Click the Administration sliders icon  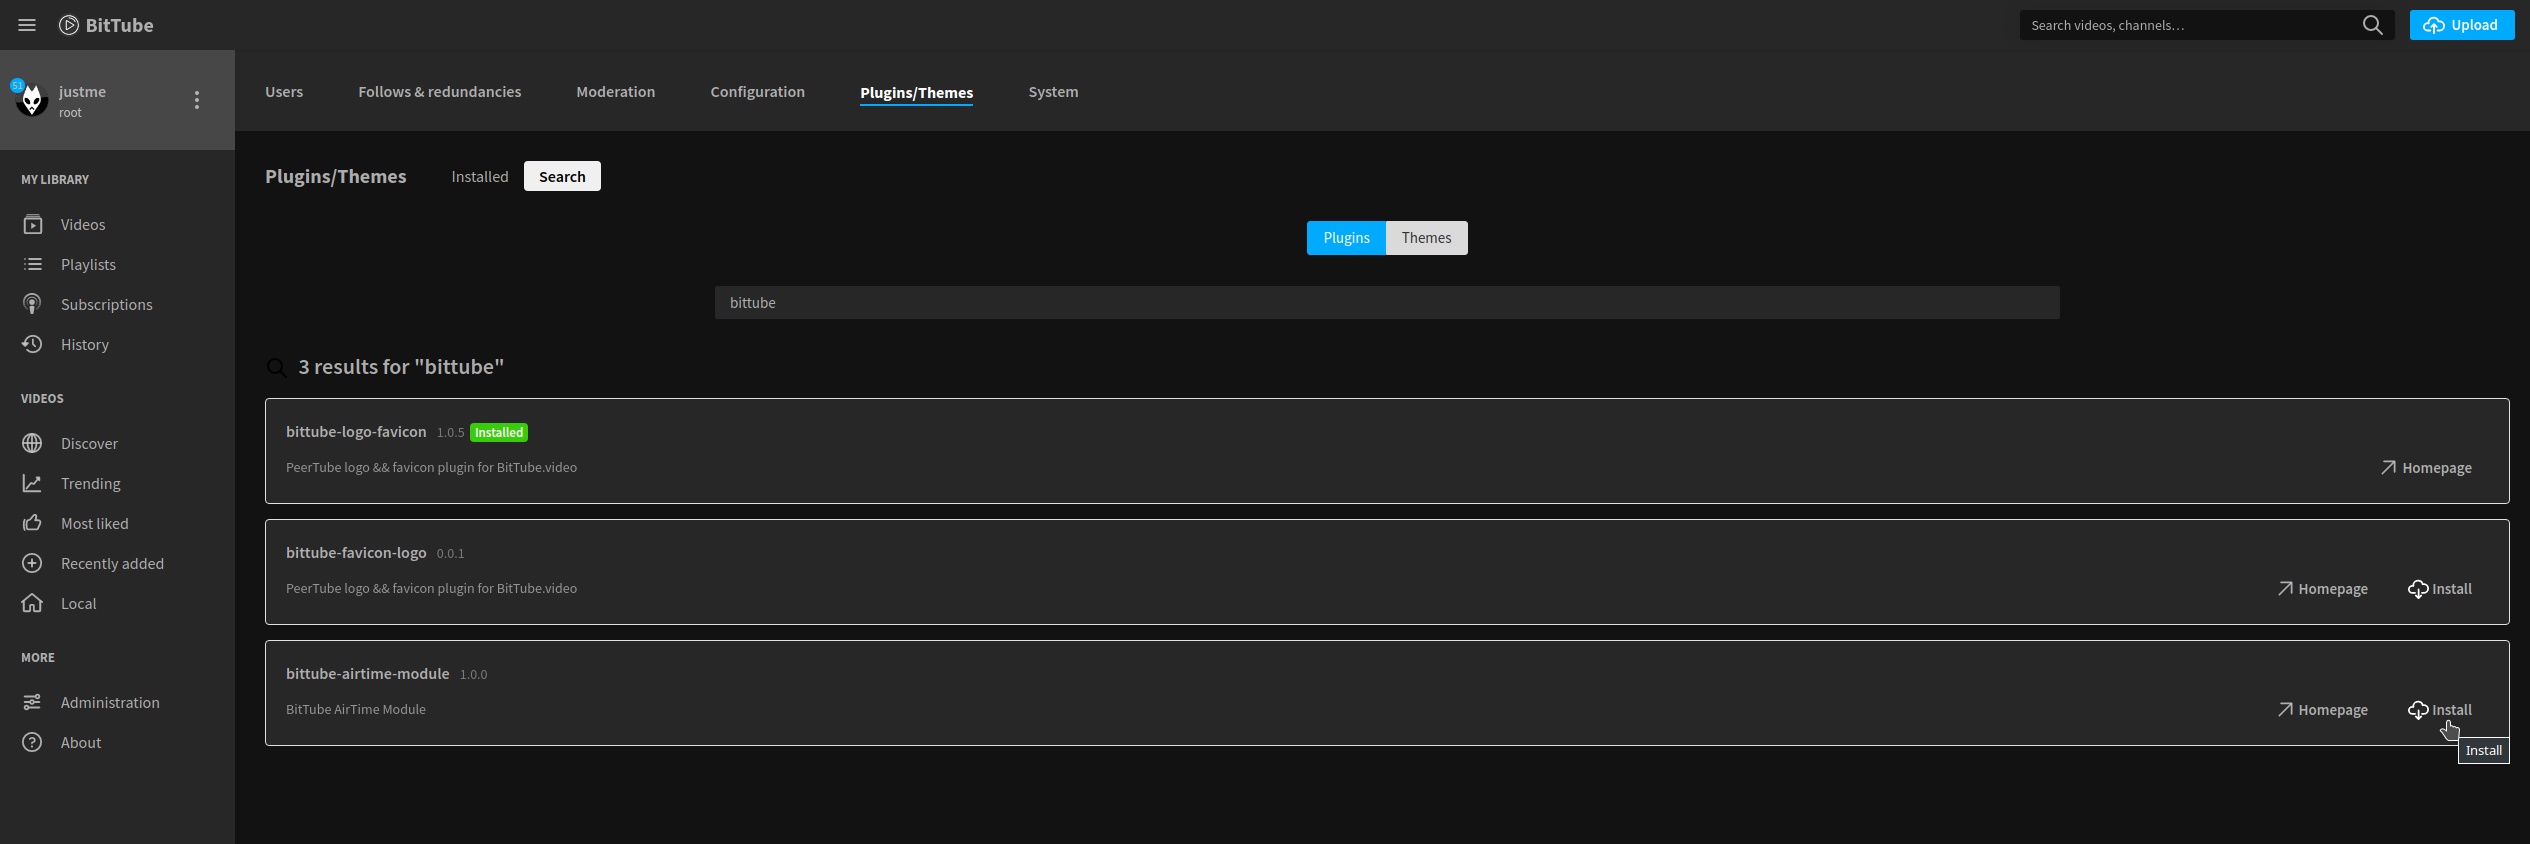coord(33,702)
